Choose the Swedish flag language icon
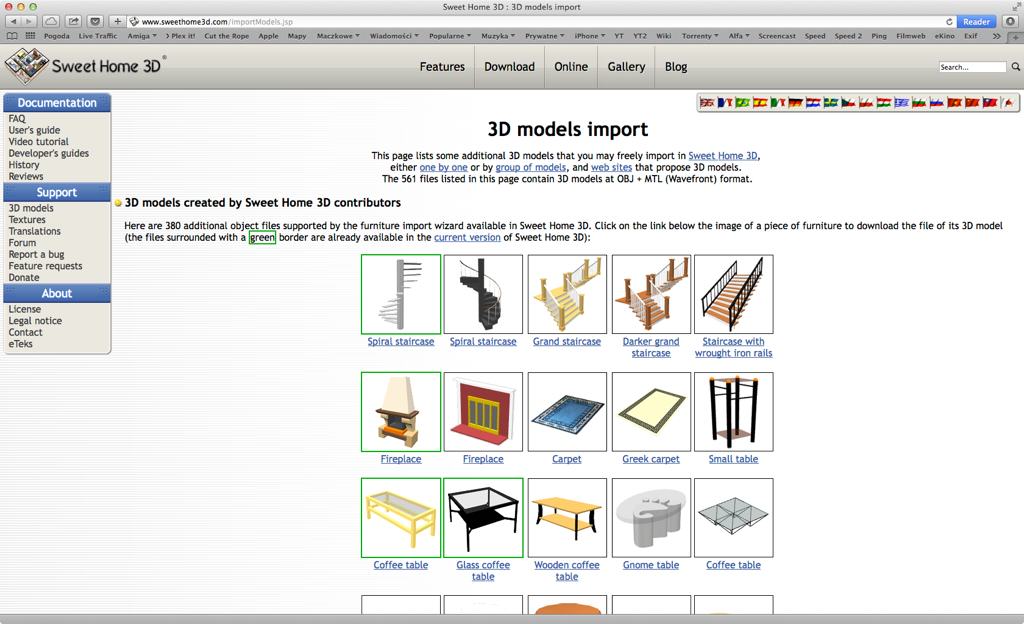Viewport: 1024px width, 624px height. 830,103
